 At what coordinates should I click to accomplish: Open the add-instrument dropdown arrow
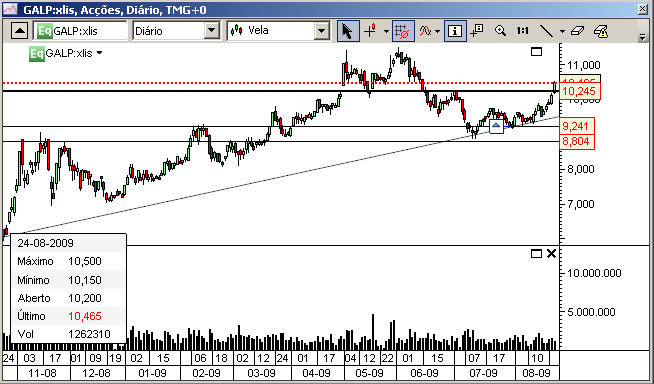(x=386, y=31)
